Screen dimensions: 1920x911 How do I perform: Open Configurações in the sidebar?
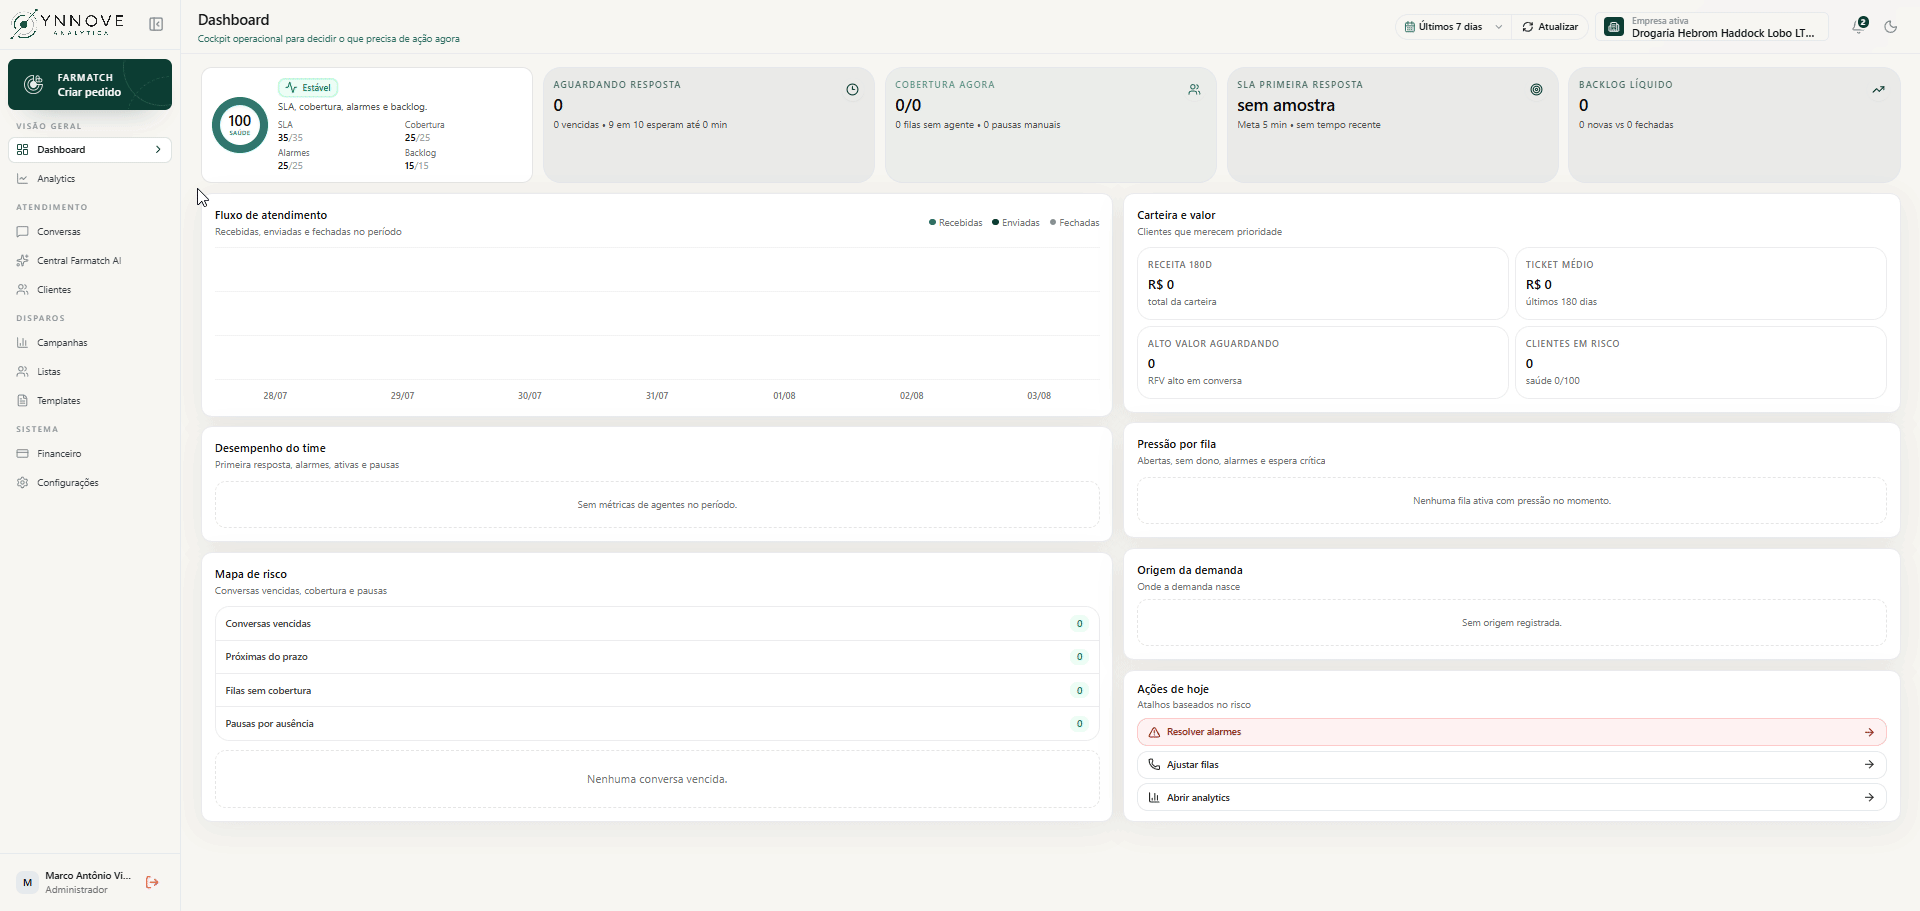pos(90,483)
